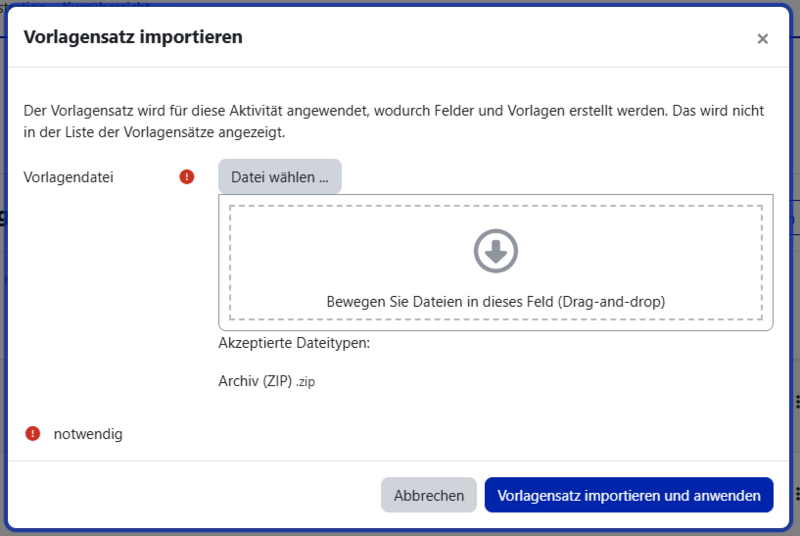
Task: Click 'Vorlagensatz importieren und anwenden'
Action: coord(628,495)
